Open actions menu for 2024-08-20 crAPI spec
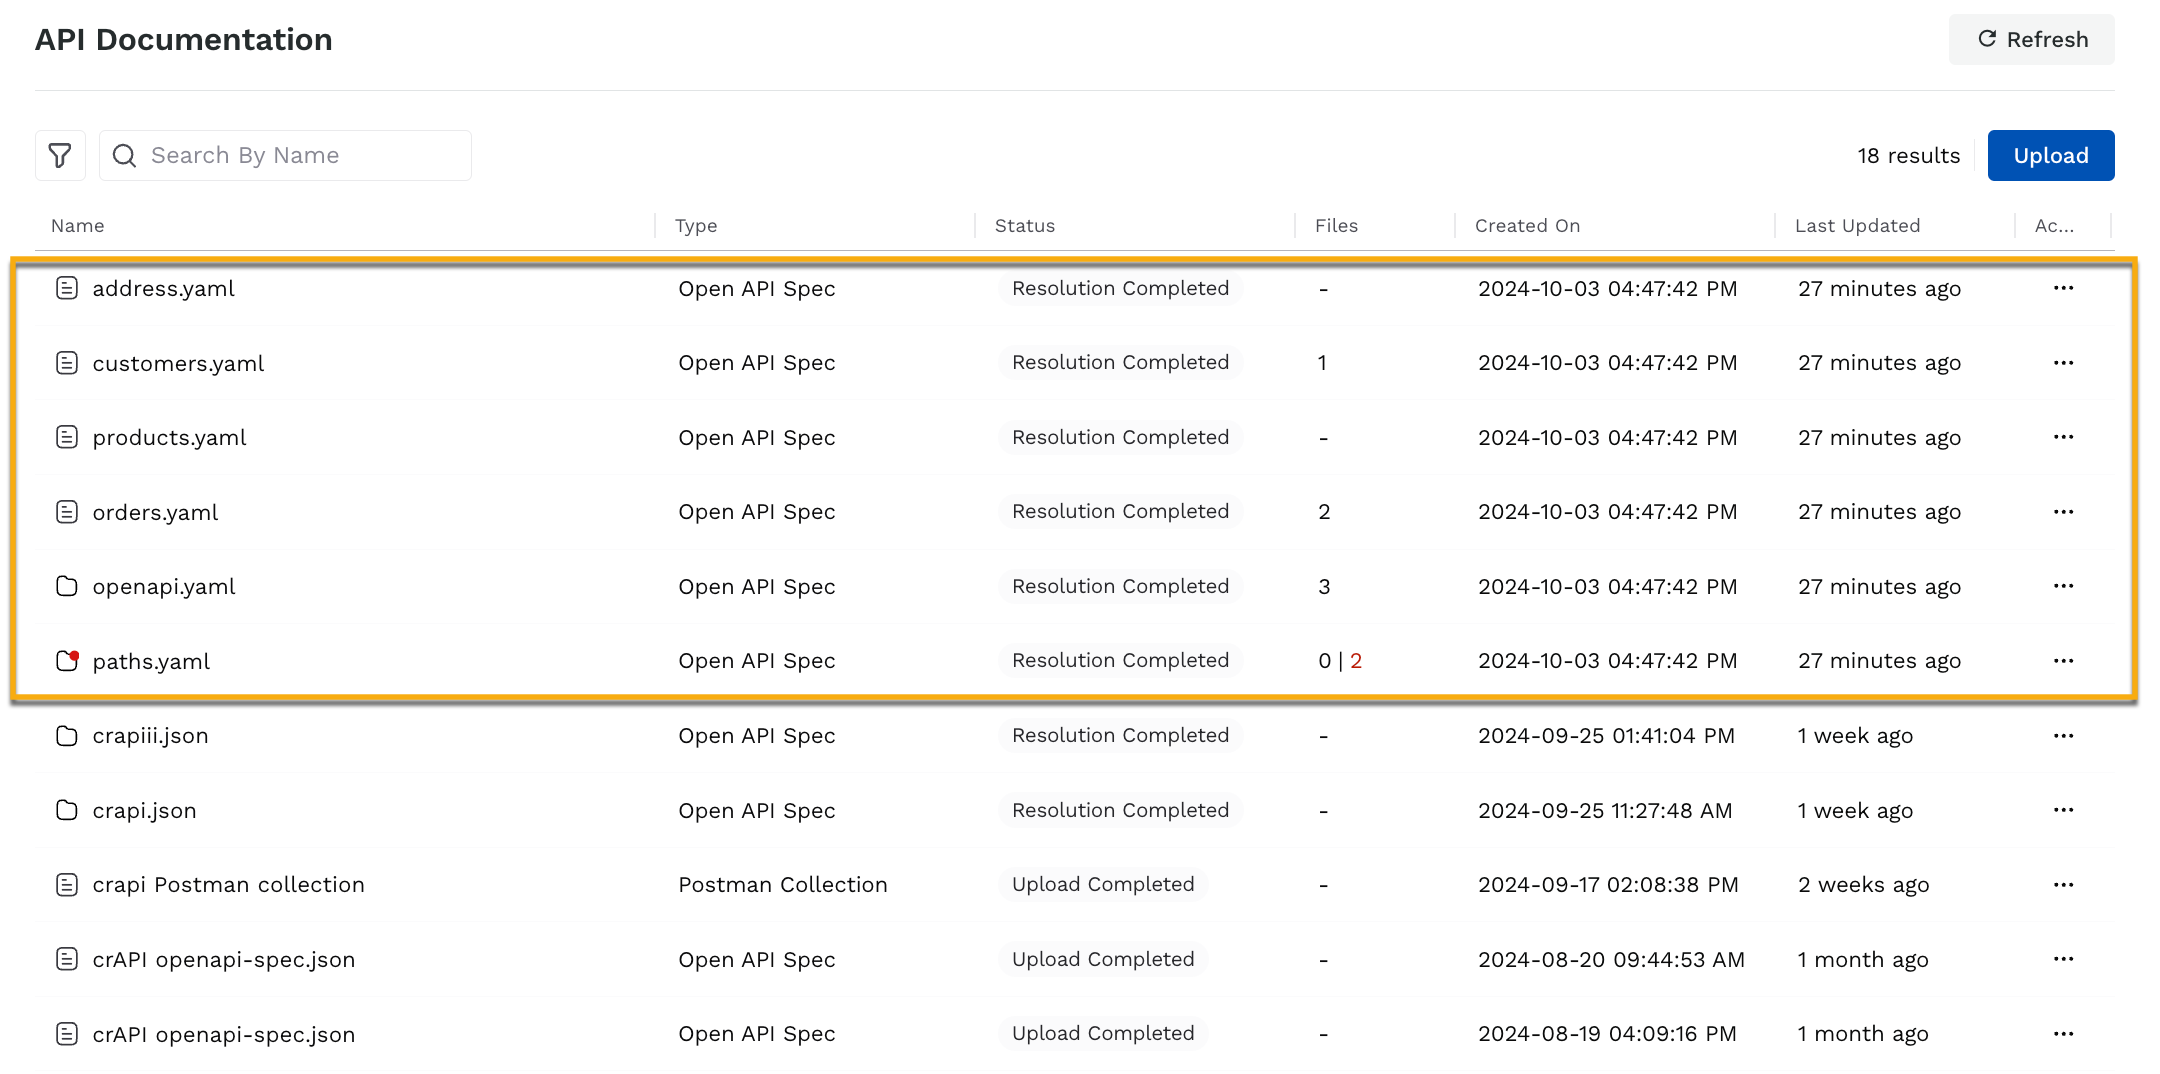Viewport: 2160px width, 1074px height. coord(2064,959)
